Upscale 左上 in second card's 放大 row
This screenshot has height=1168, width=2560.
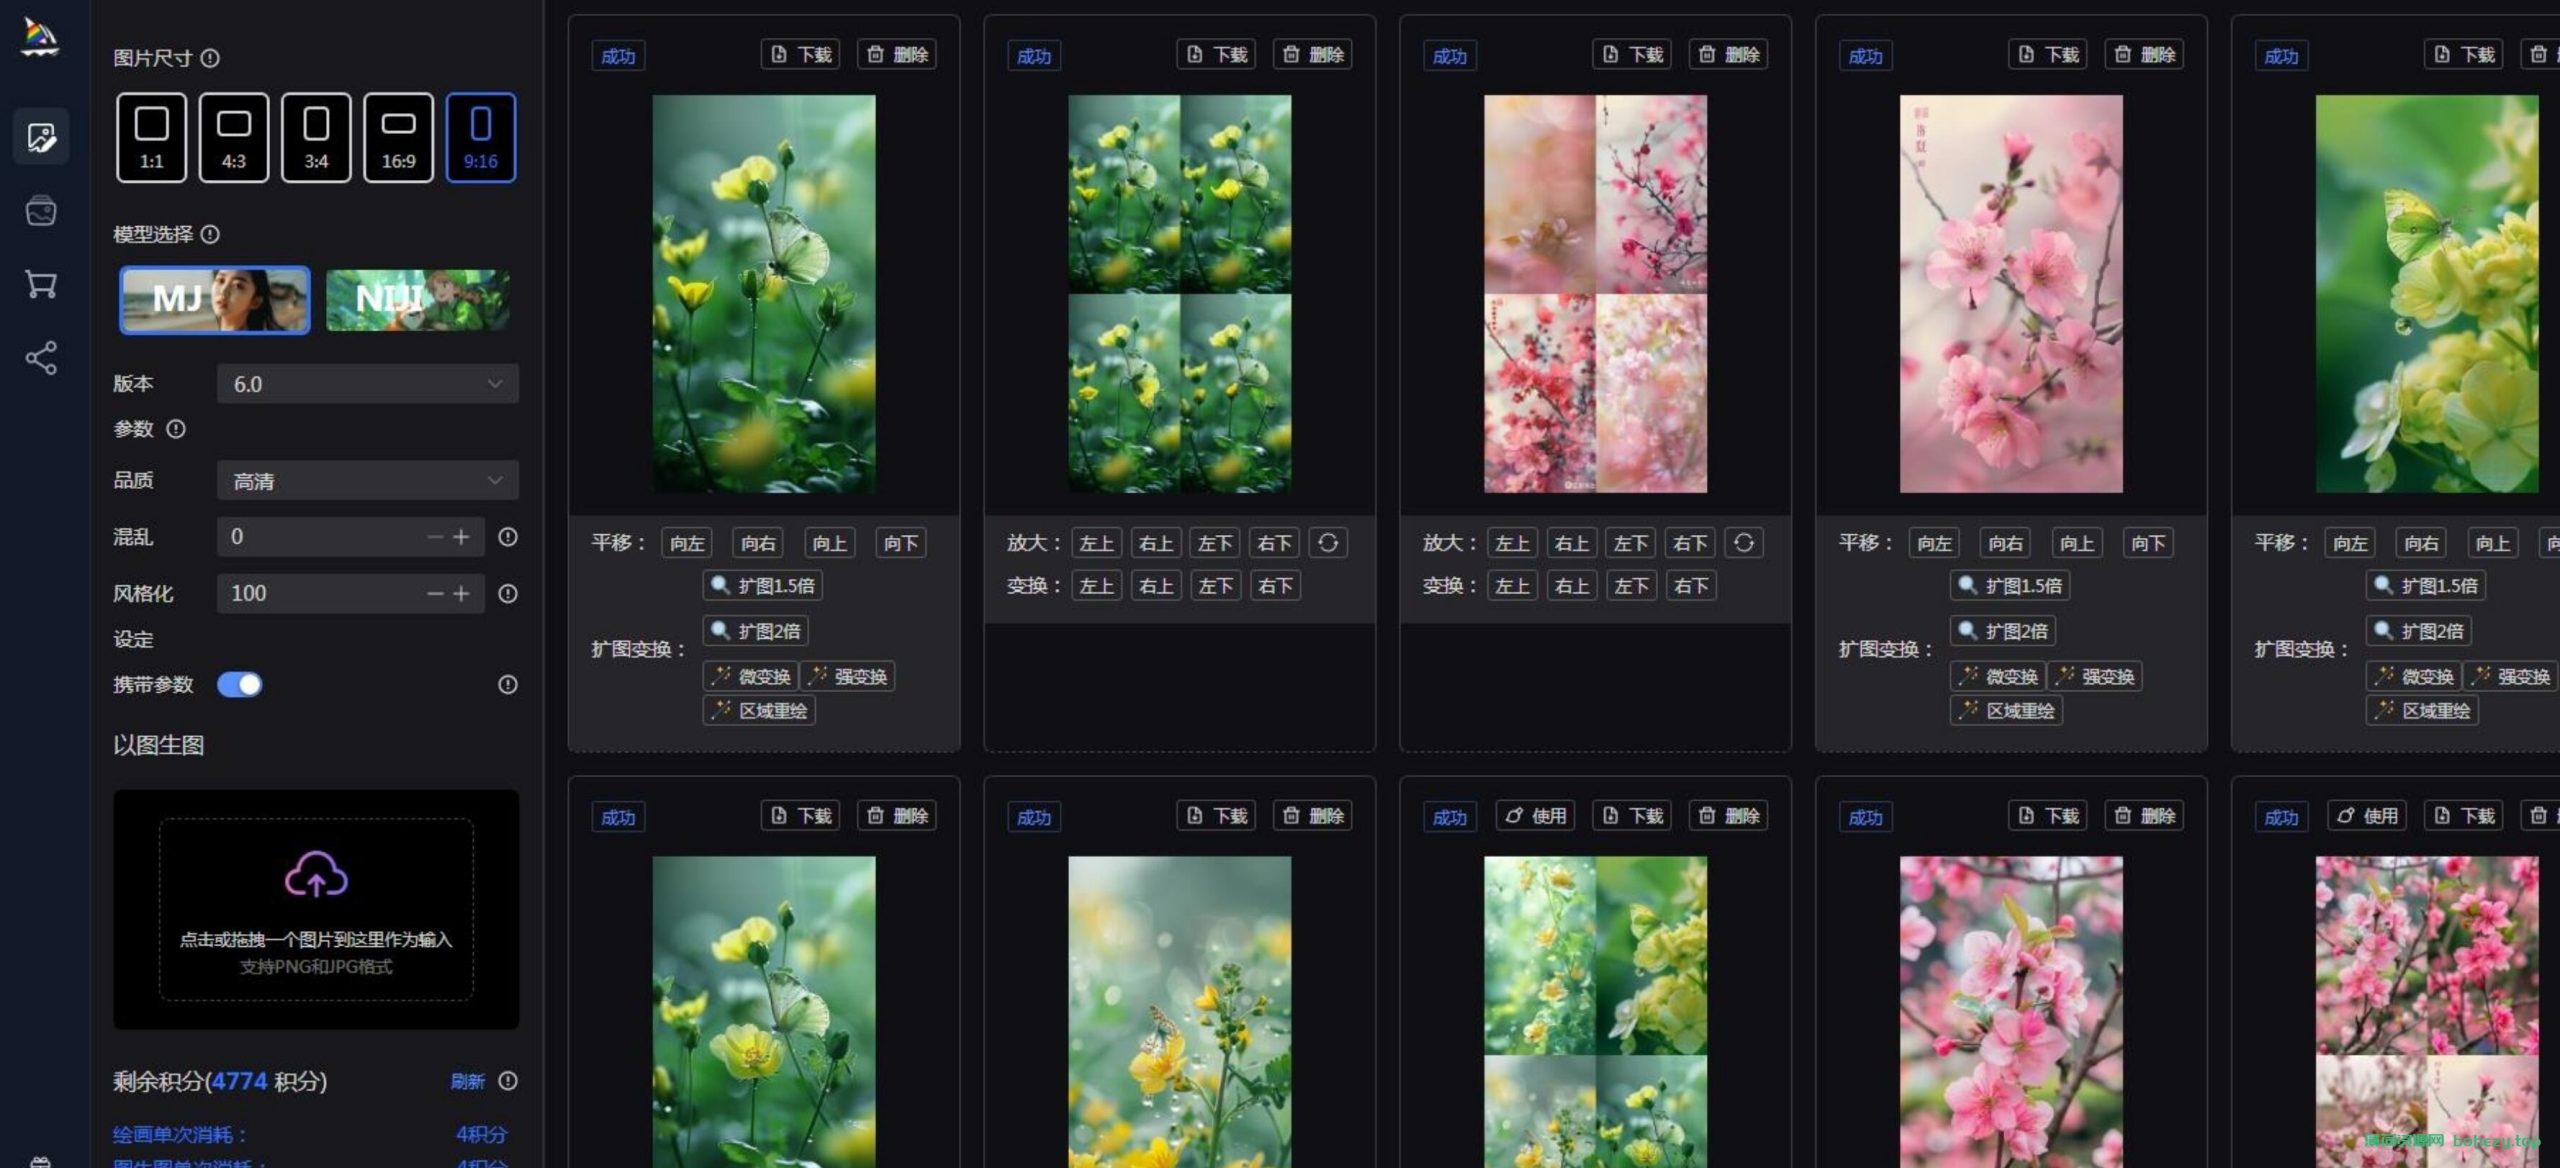(x=1097, y=543)
